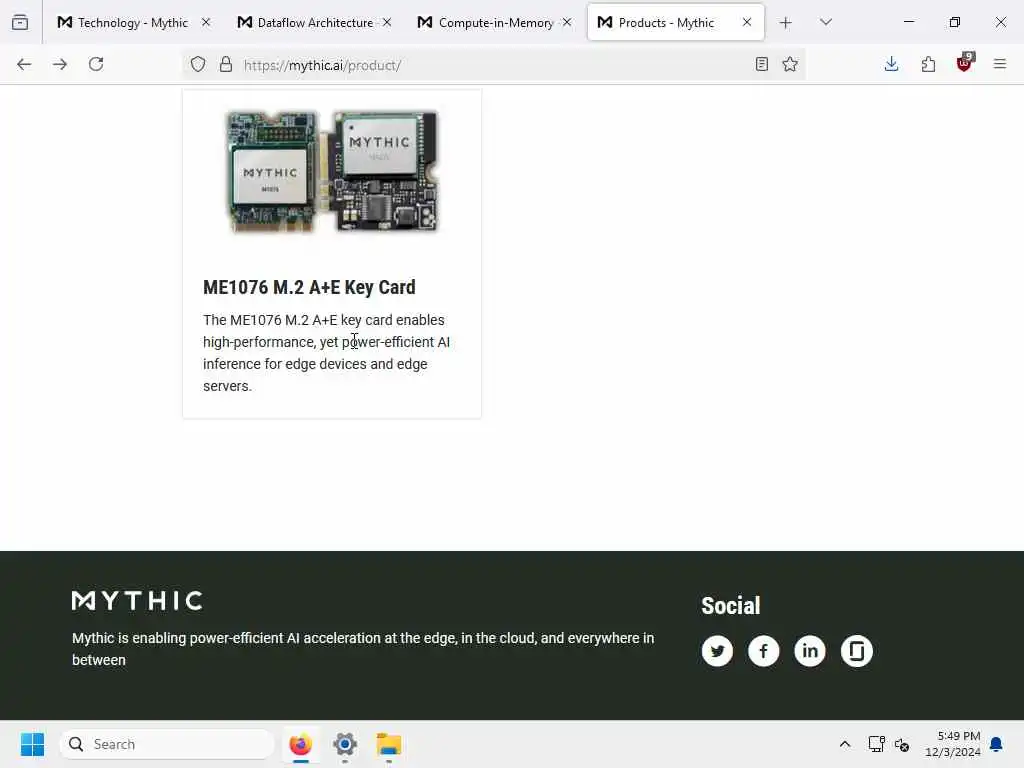Open uBlock Origin extension icon

point(965,63)
